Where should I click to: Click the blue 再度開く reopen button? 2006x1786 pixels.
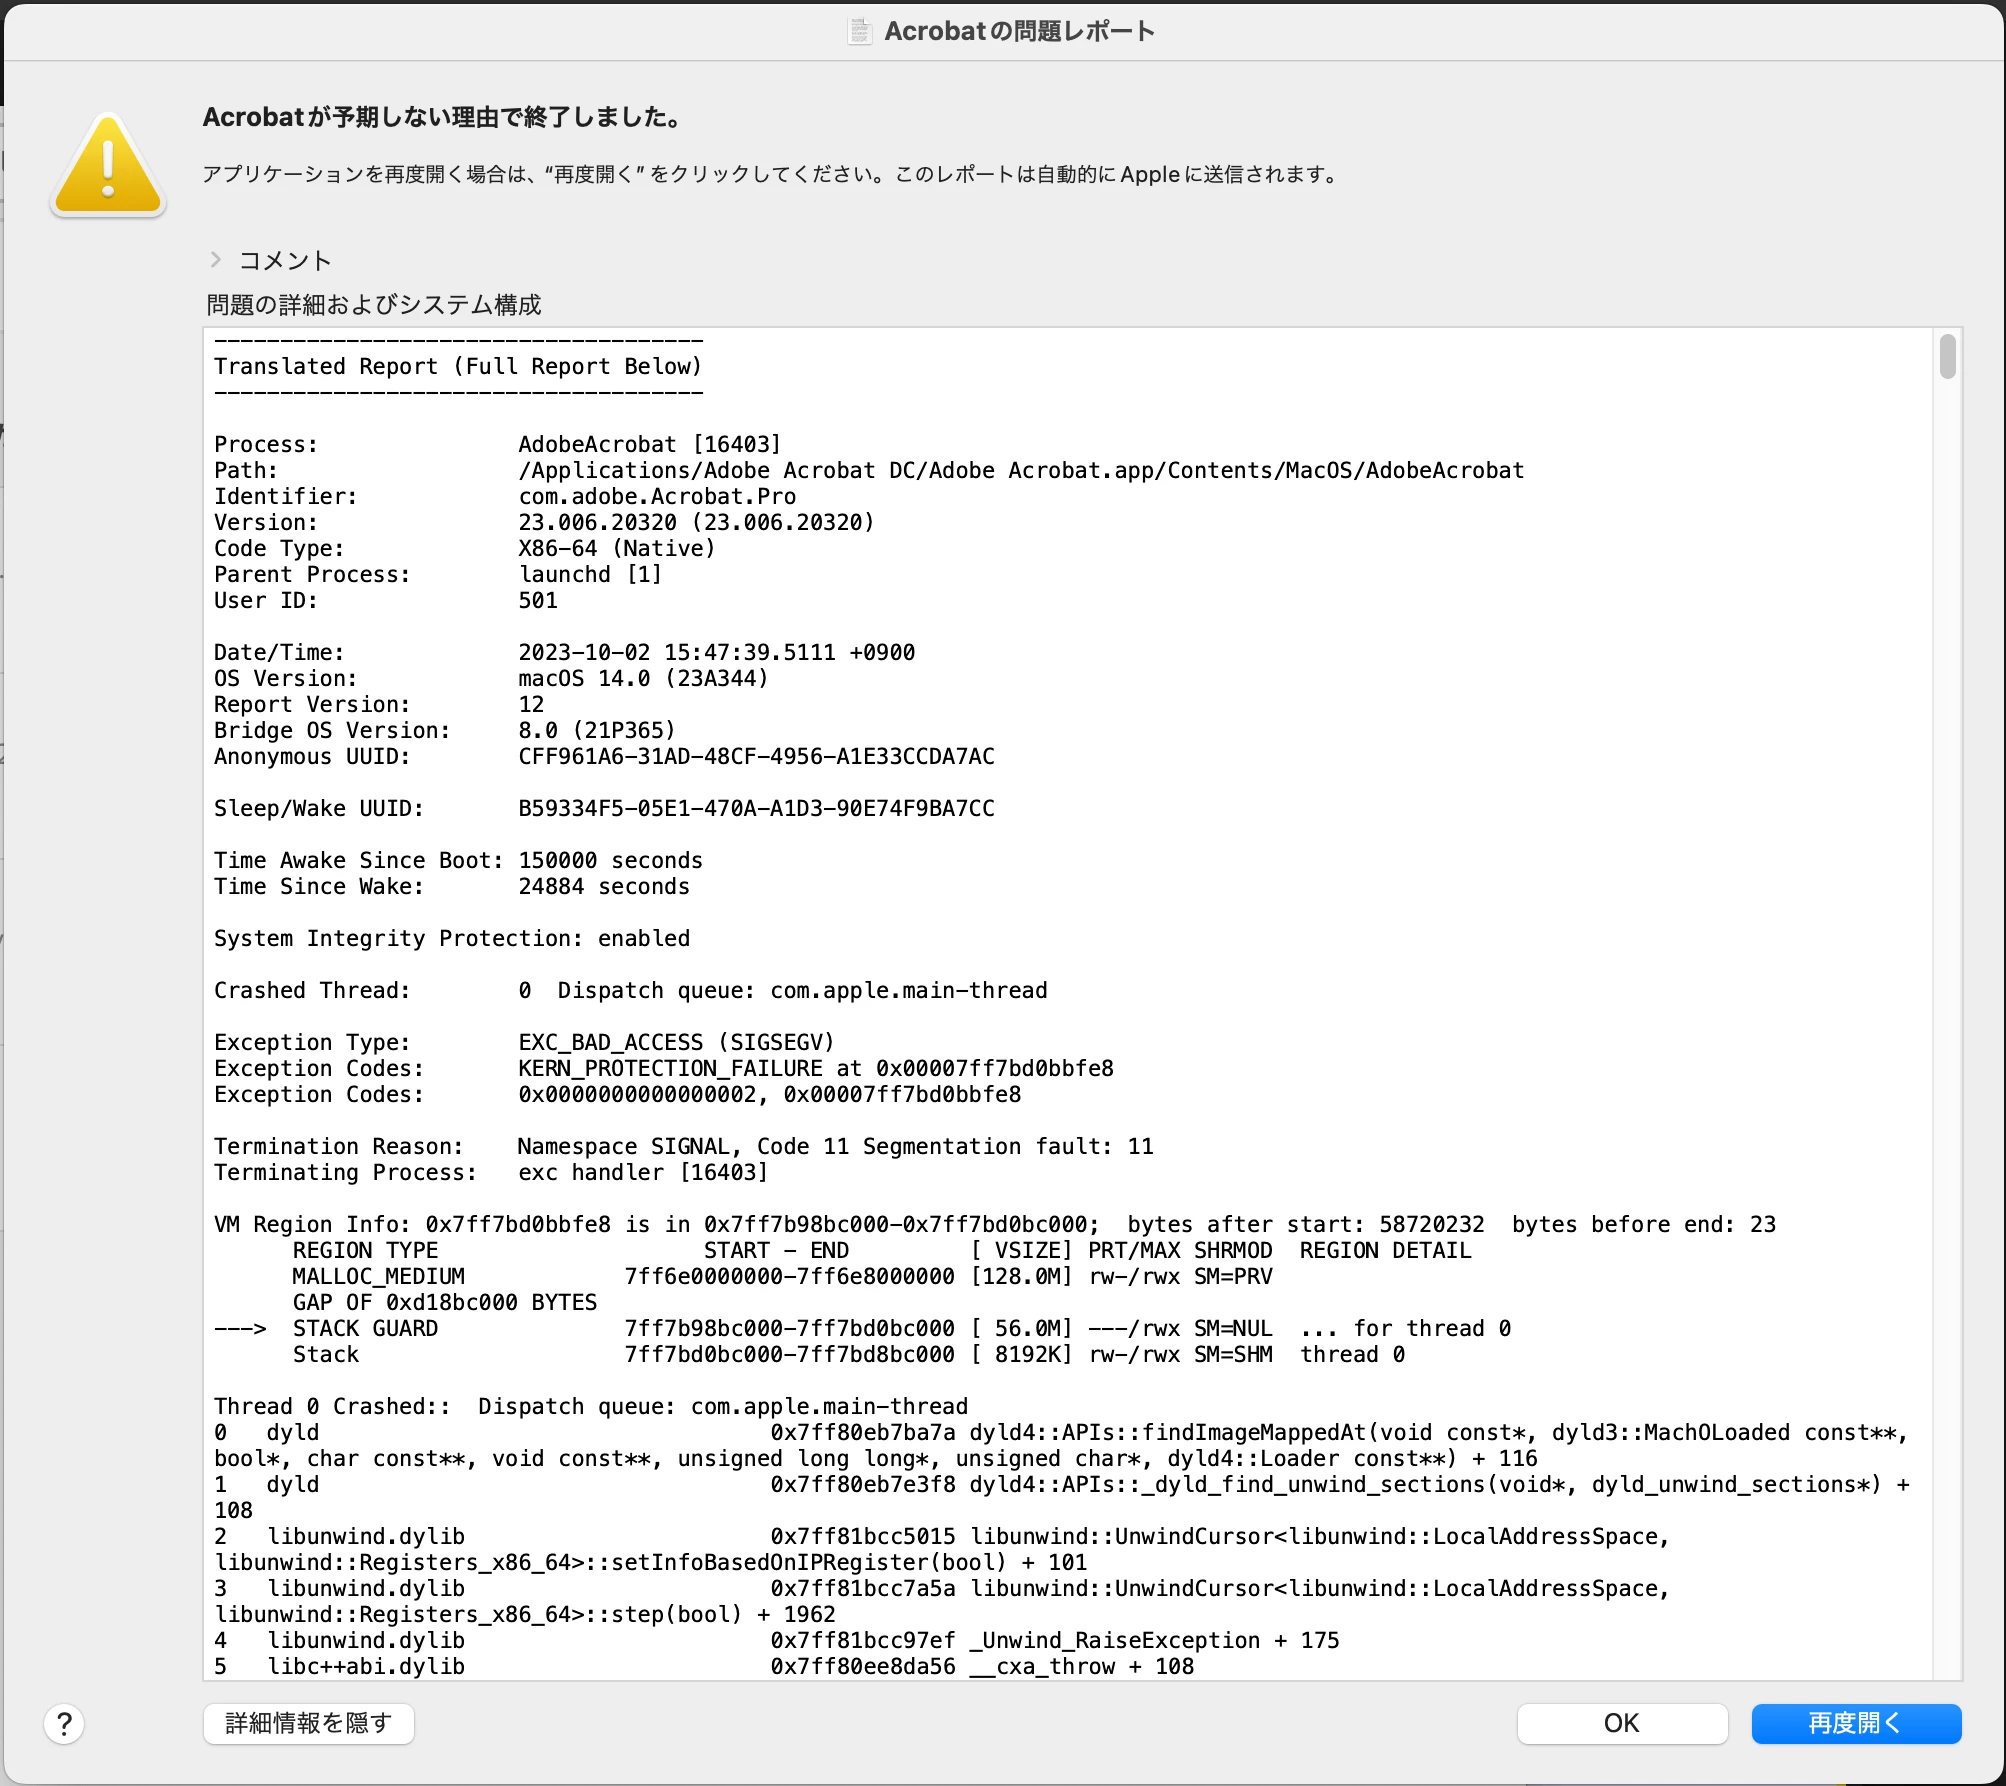tap(1855, 1723)
